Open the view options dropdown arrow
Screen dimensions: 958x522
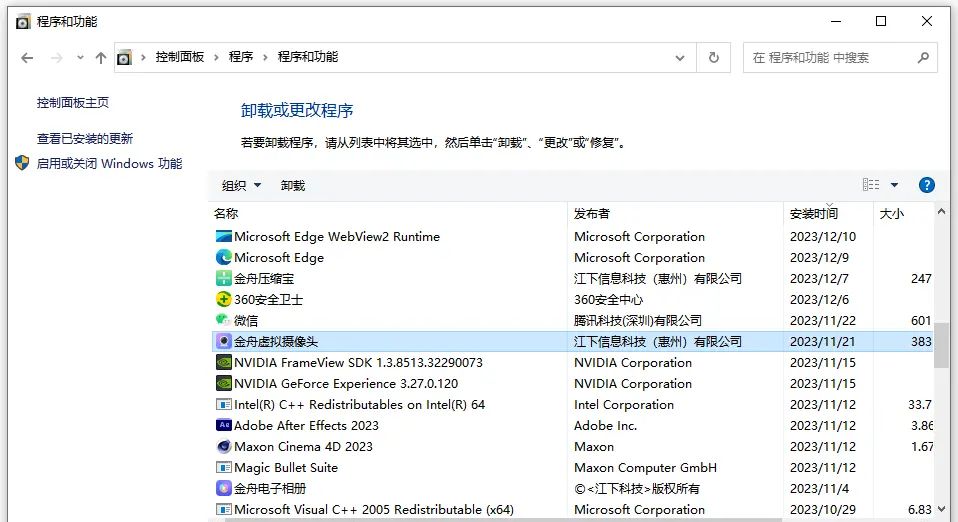[x=894, y=185]
